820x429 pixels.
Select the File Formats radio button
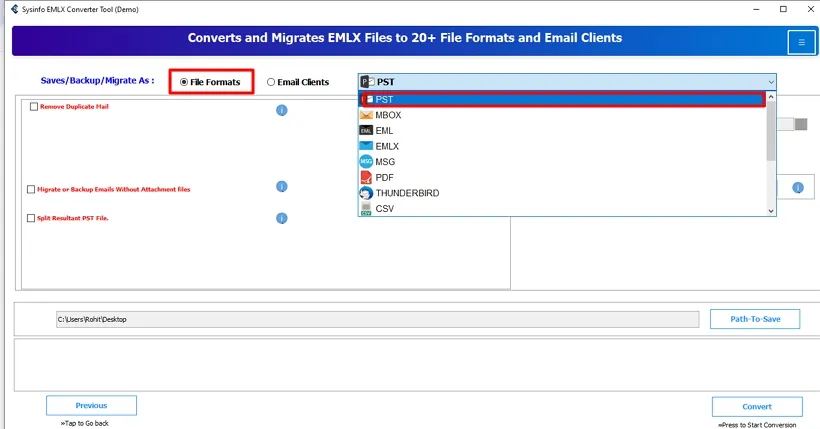[x=184, y=82]
